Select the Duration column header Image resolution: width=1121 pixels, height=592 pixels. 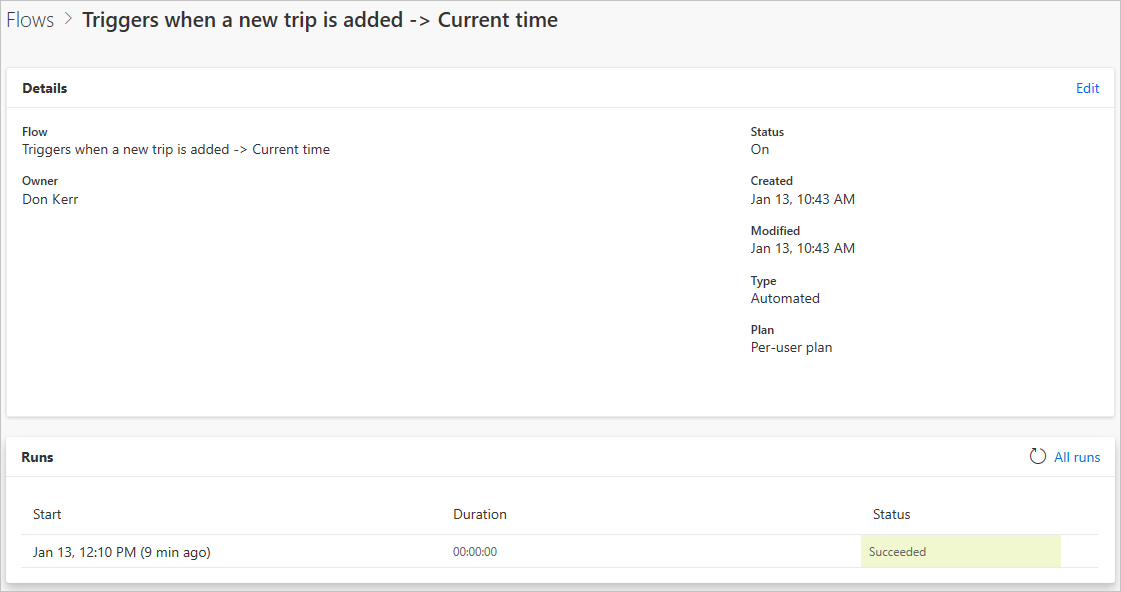coord(480,514)
